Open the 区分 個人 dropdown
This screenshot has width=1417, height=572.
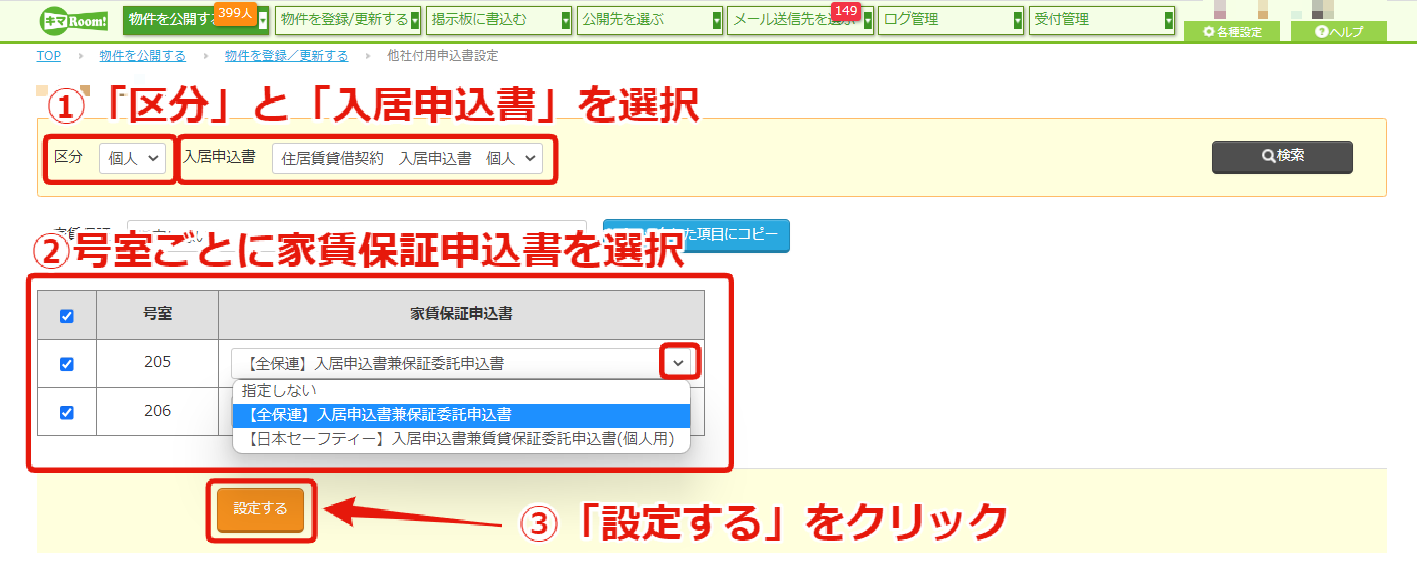click(x=133, y=158)
